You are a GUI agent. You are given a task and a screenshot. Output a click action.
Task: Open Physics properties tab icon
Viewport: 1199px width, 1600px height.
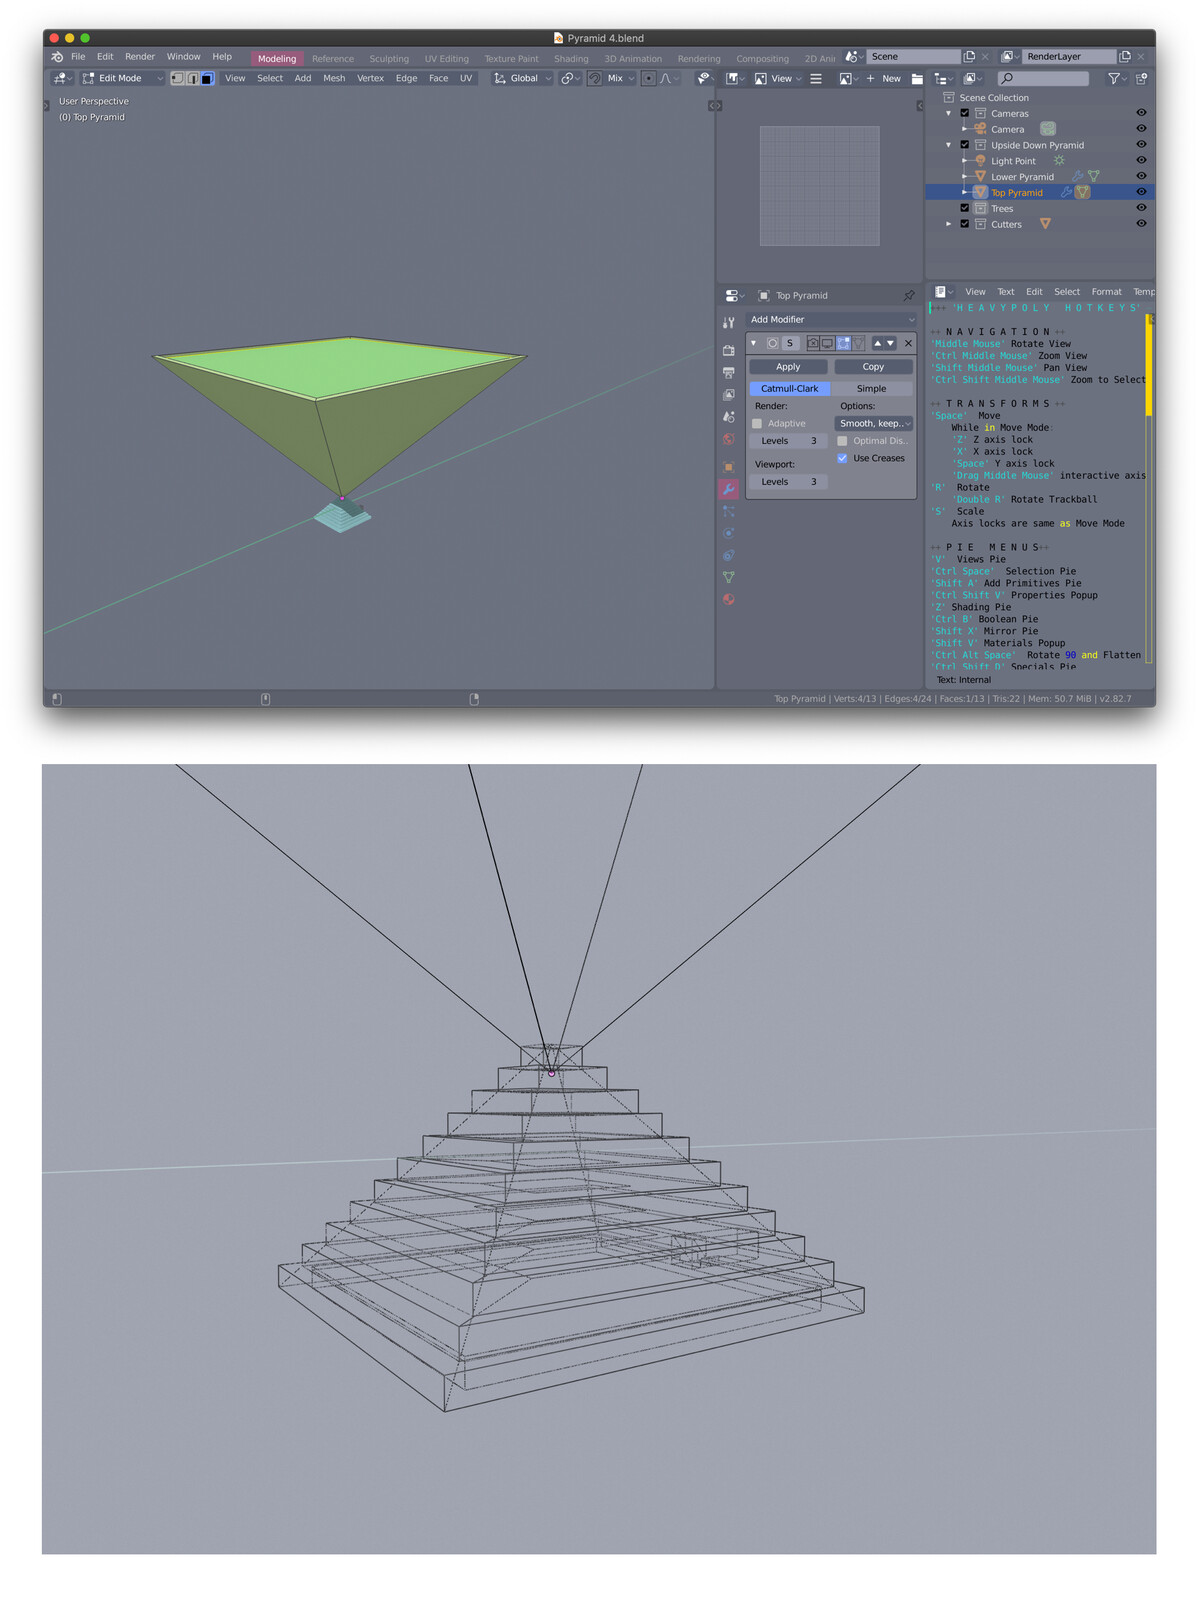pos(728,533)
